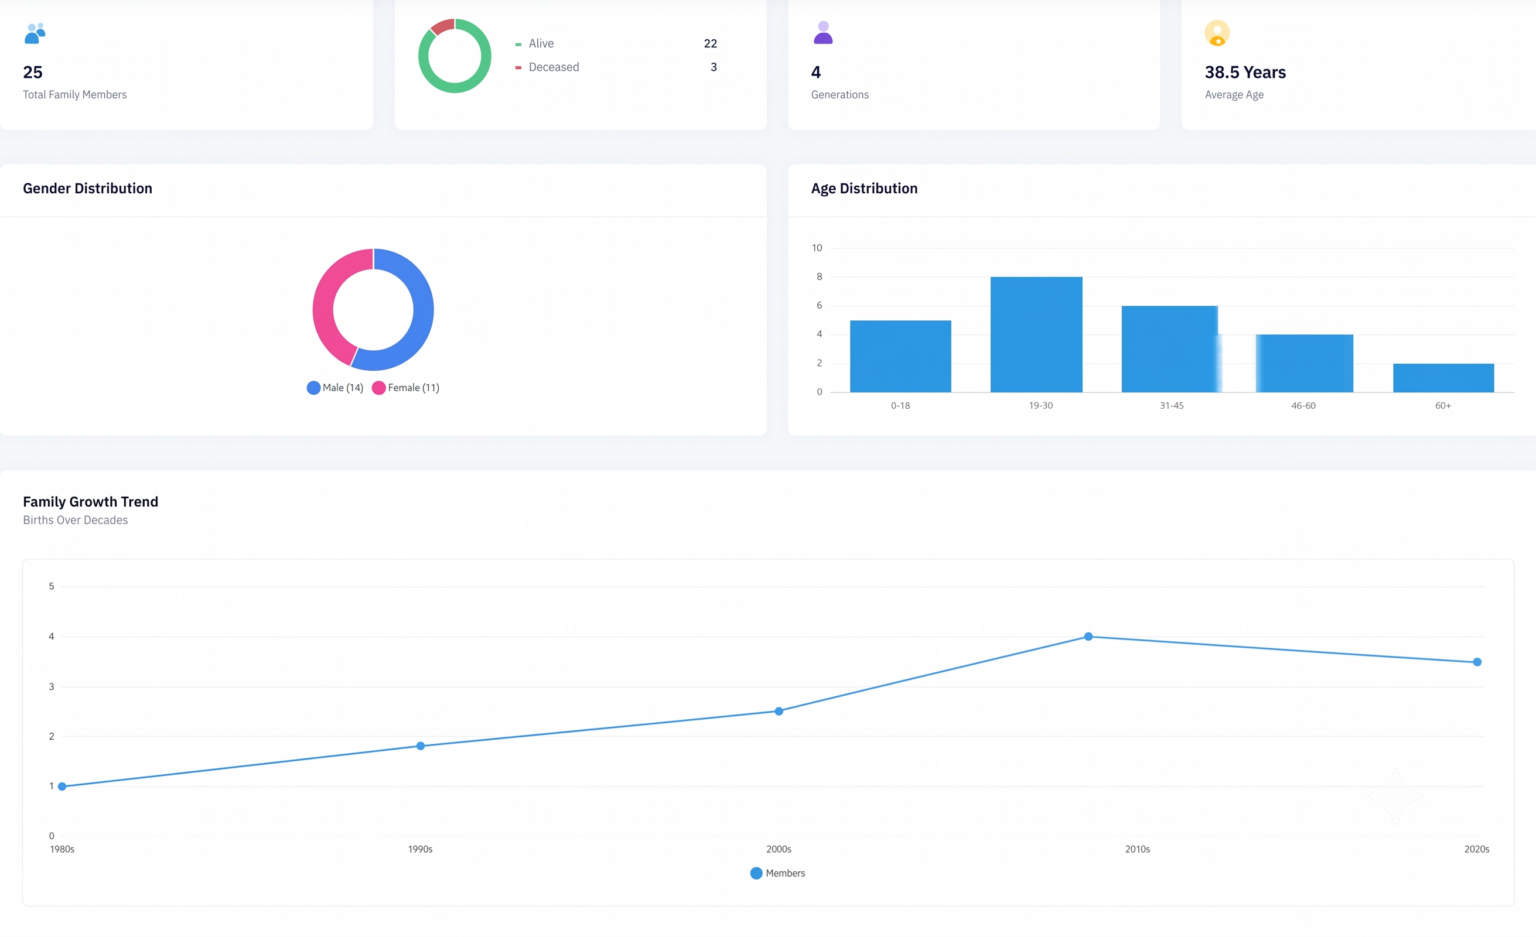Click the "4" generations value

816,72
